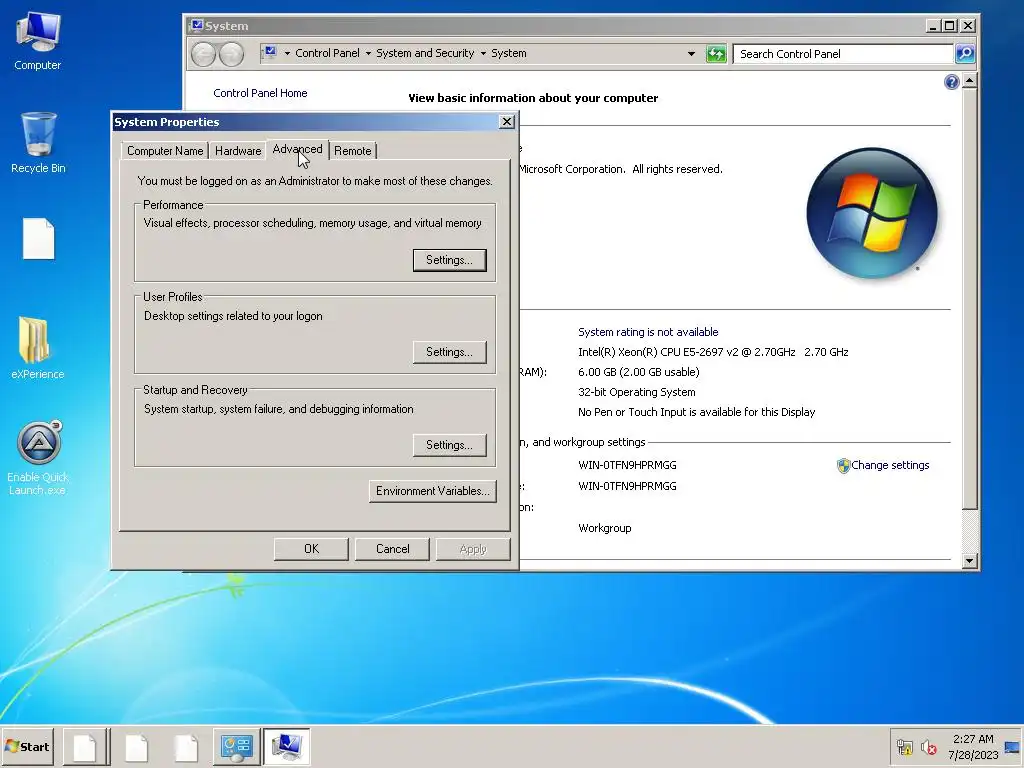The image size is (1024, 768).
Task: Click the Refresh button beside address bar
Action: pos(716,54)
